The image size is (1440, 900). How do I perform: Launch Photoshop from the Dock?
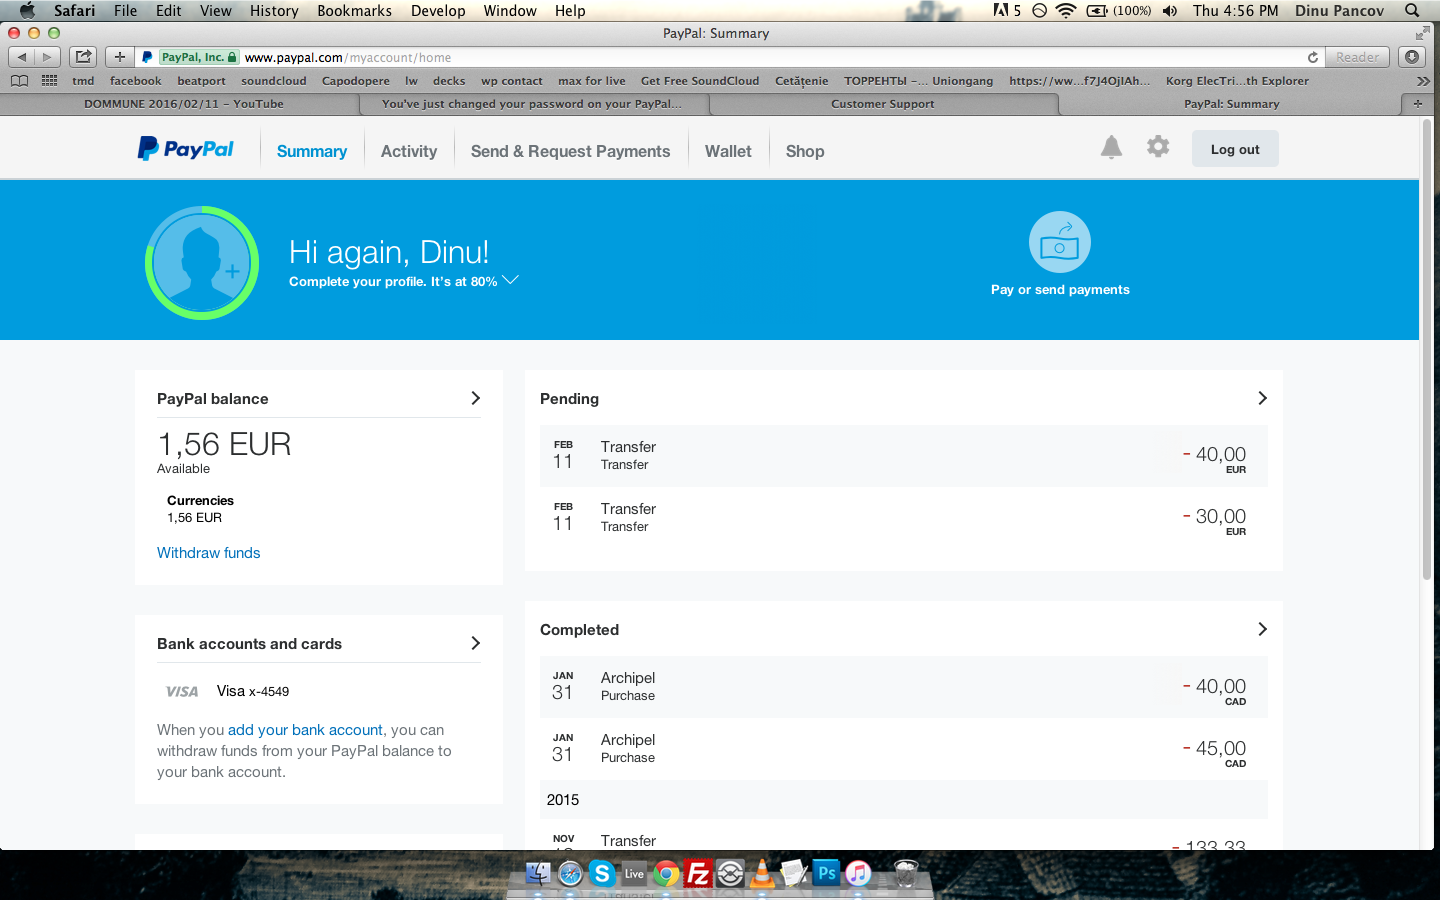(826, 873)
